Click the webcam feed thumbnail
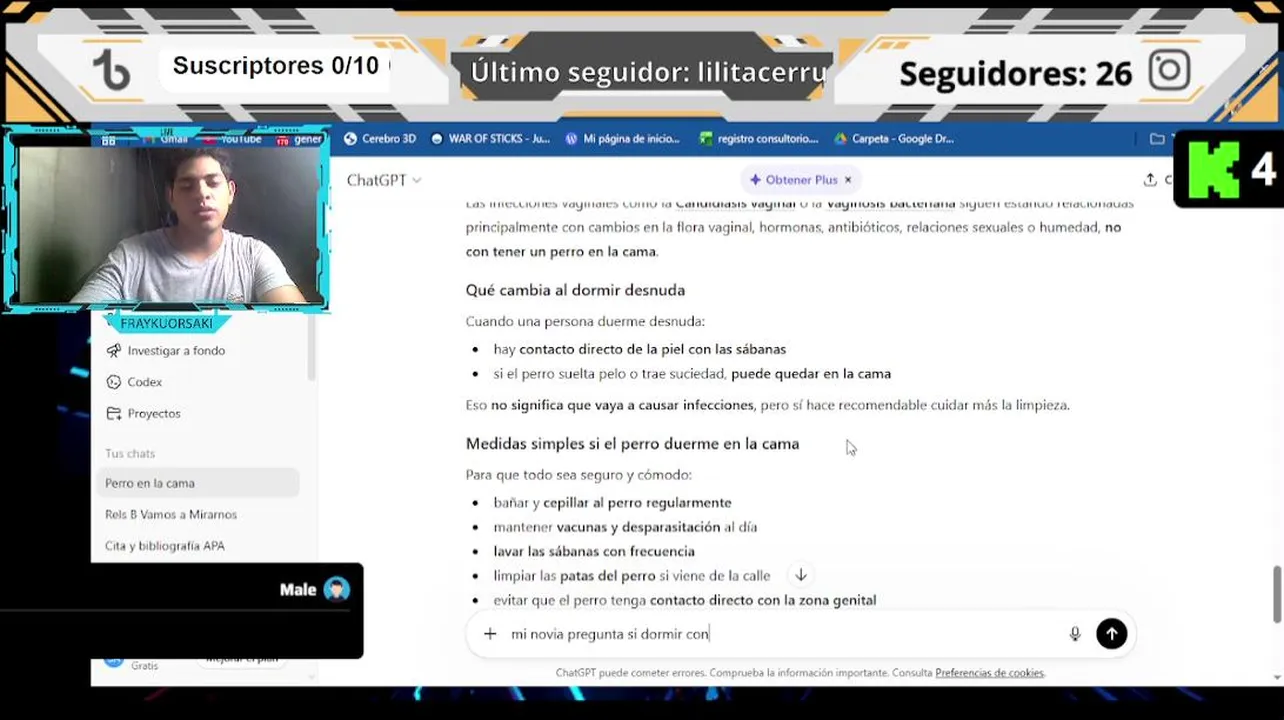The height and width of the screenshot is (720, 1284). pos(168,224)
